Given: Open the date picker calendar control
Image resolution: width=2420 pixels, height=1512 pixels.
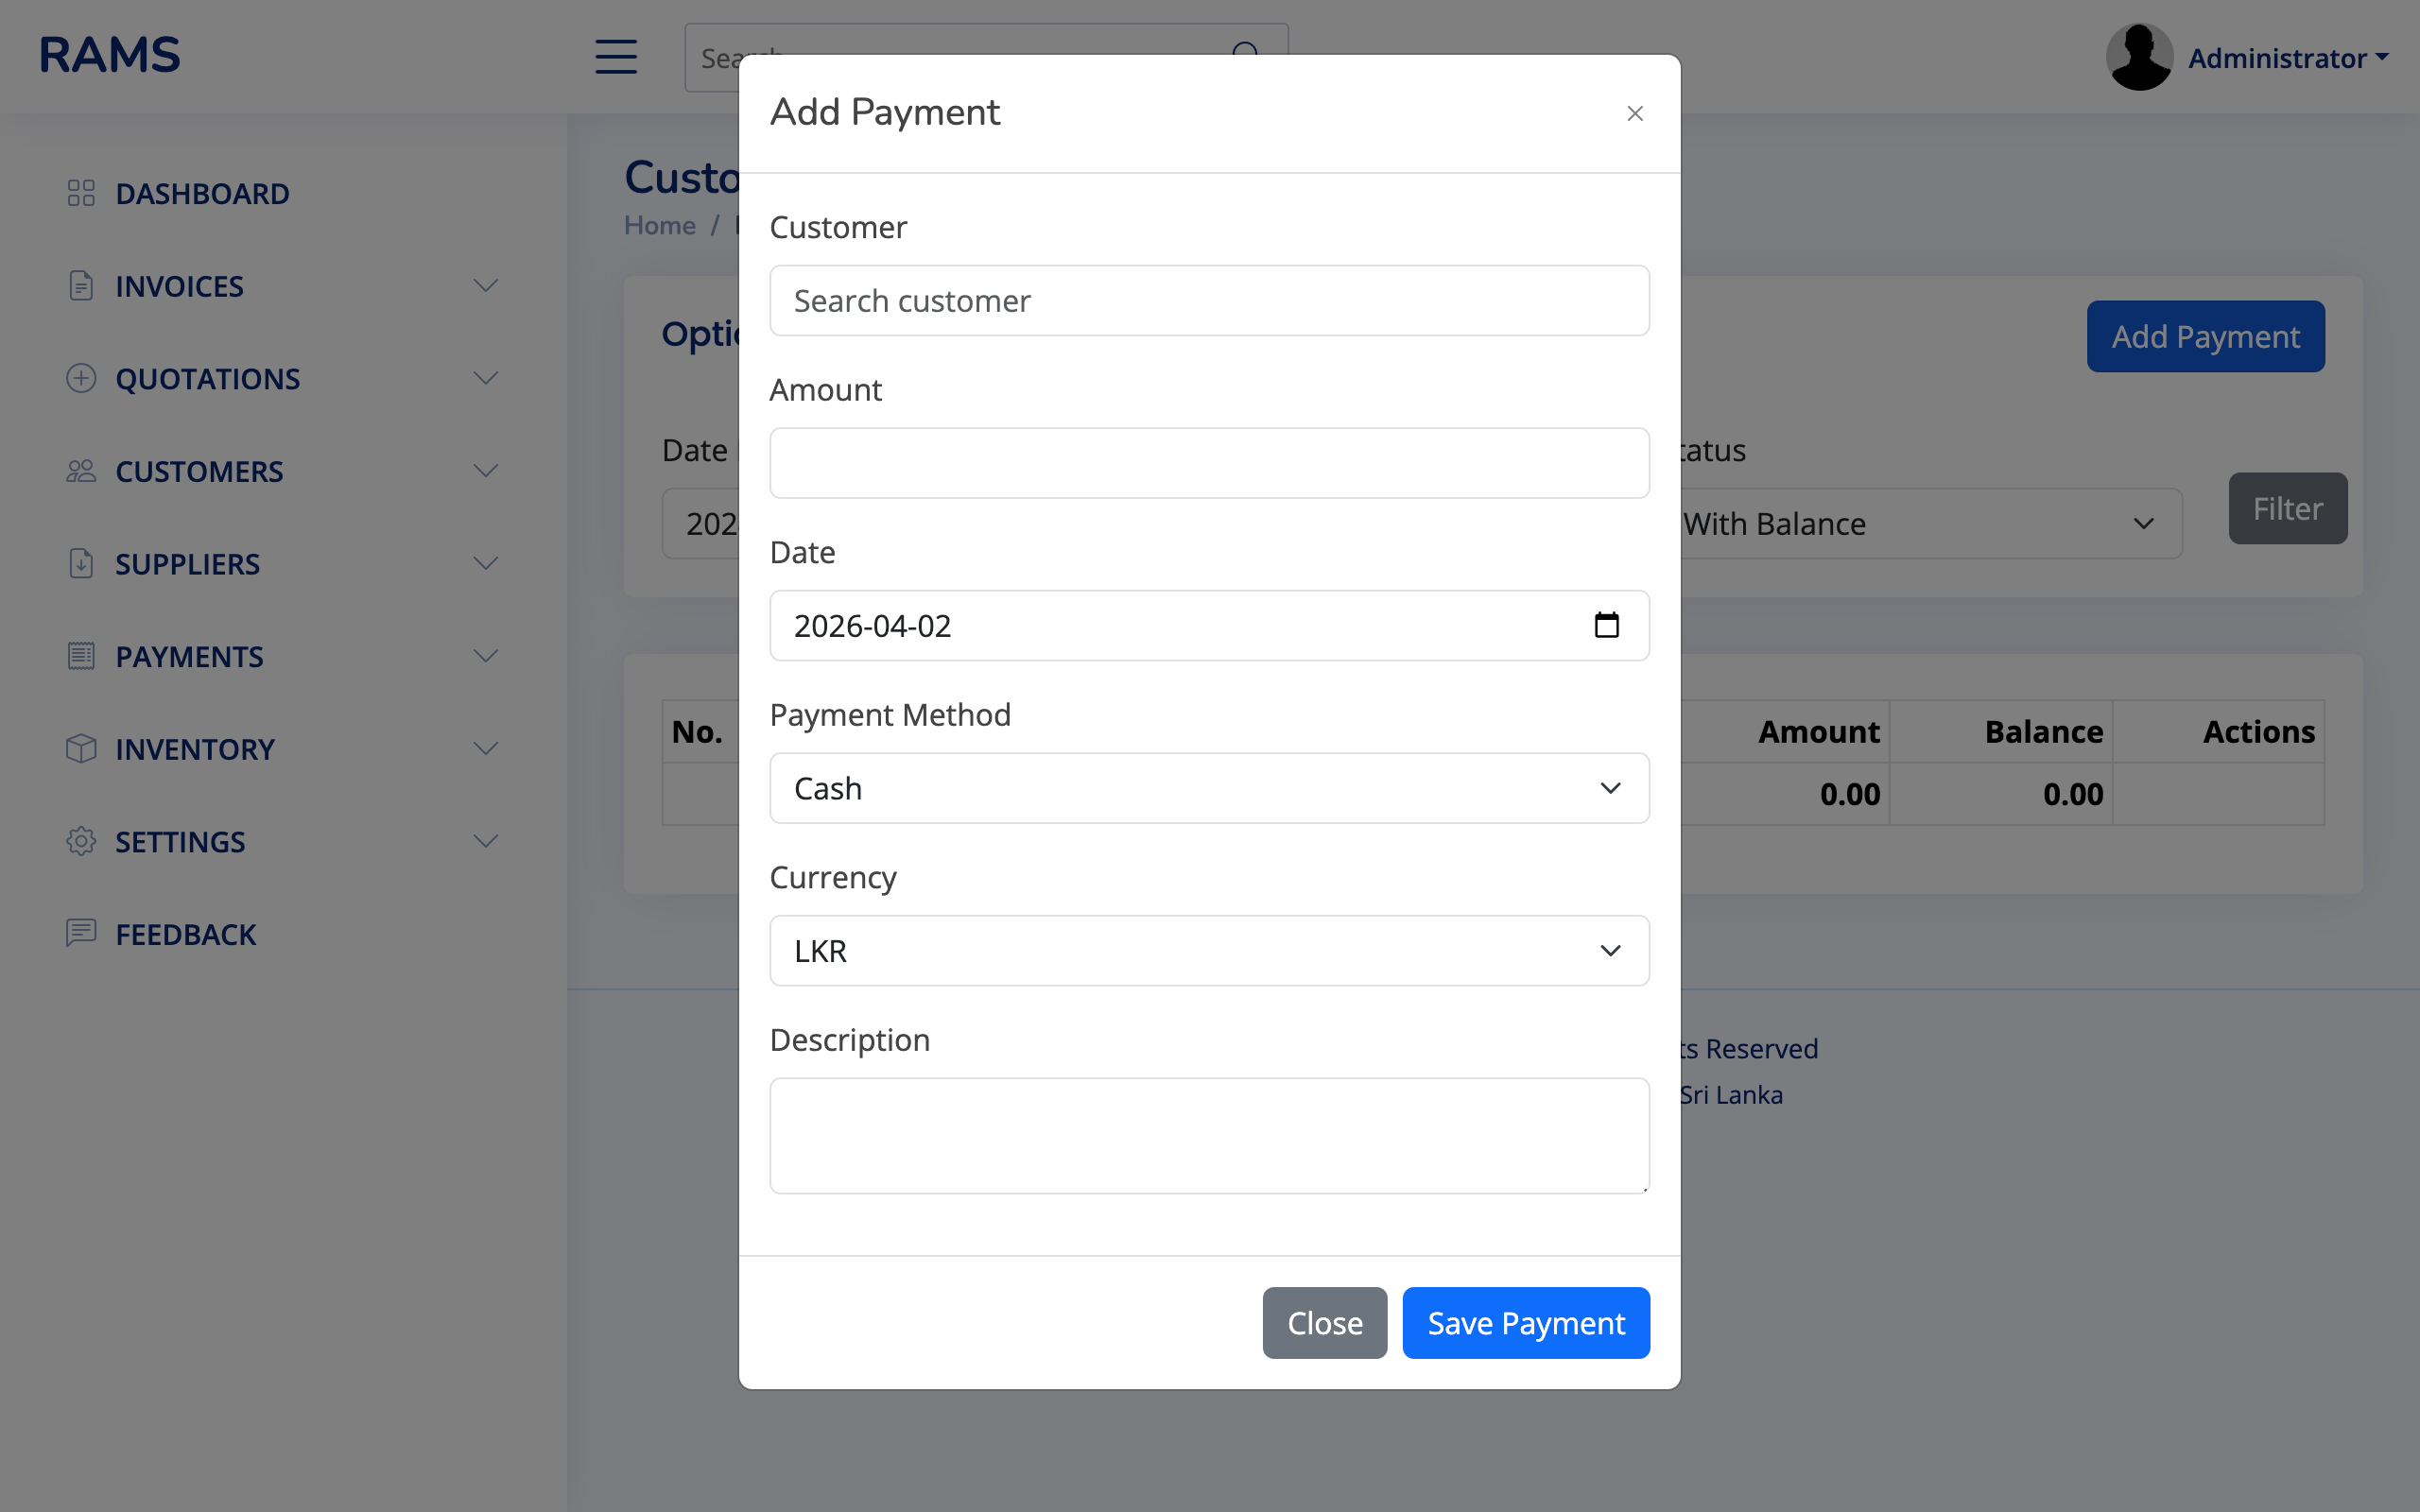Looking at the screenshot, I should tap(1605, 625).
